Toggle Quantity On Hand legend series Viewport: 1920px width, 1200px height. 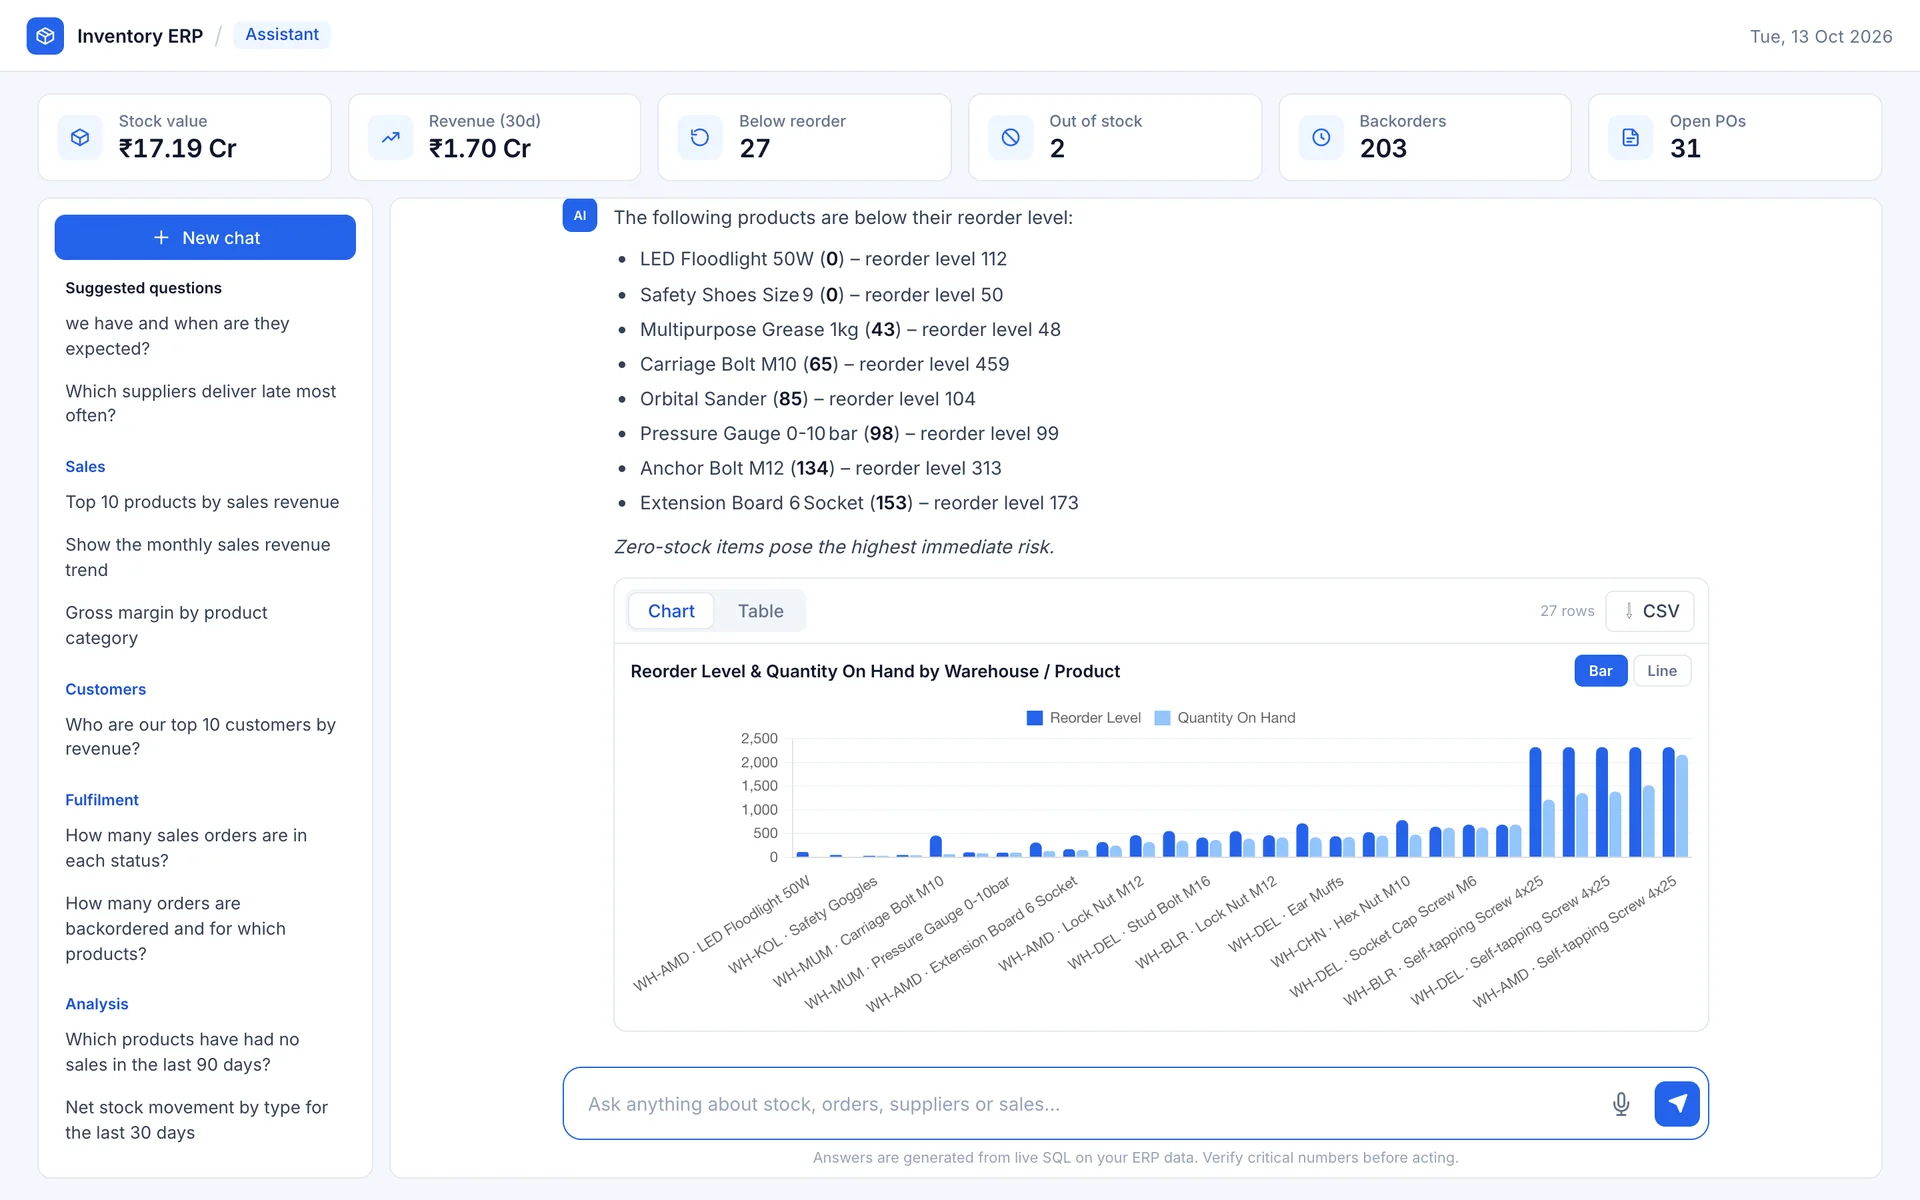pyautogui.click(x=1225, y=718)
